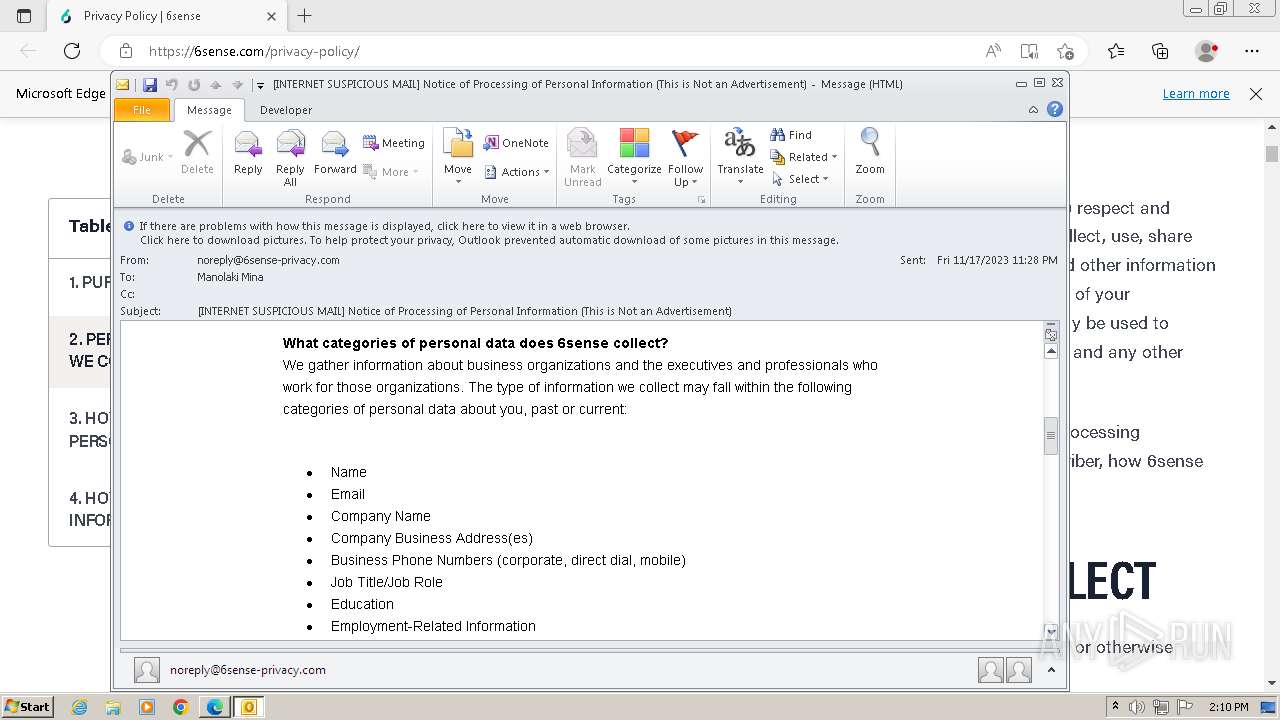This screenshot has width=1280, height=720.
Task: Click the Learn more link in Edge
Action: pyautogui.click(x=1196, y=93)
